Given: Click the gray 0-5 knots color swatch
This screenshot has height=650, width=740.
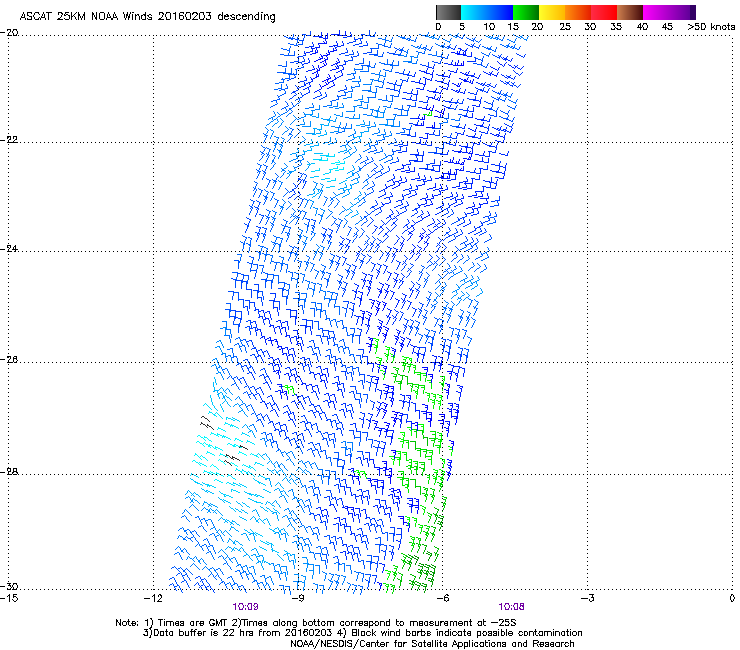Looking at the screenshot, I should (x=448, y=12).
